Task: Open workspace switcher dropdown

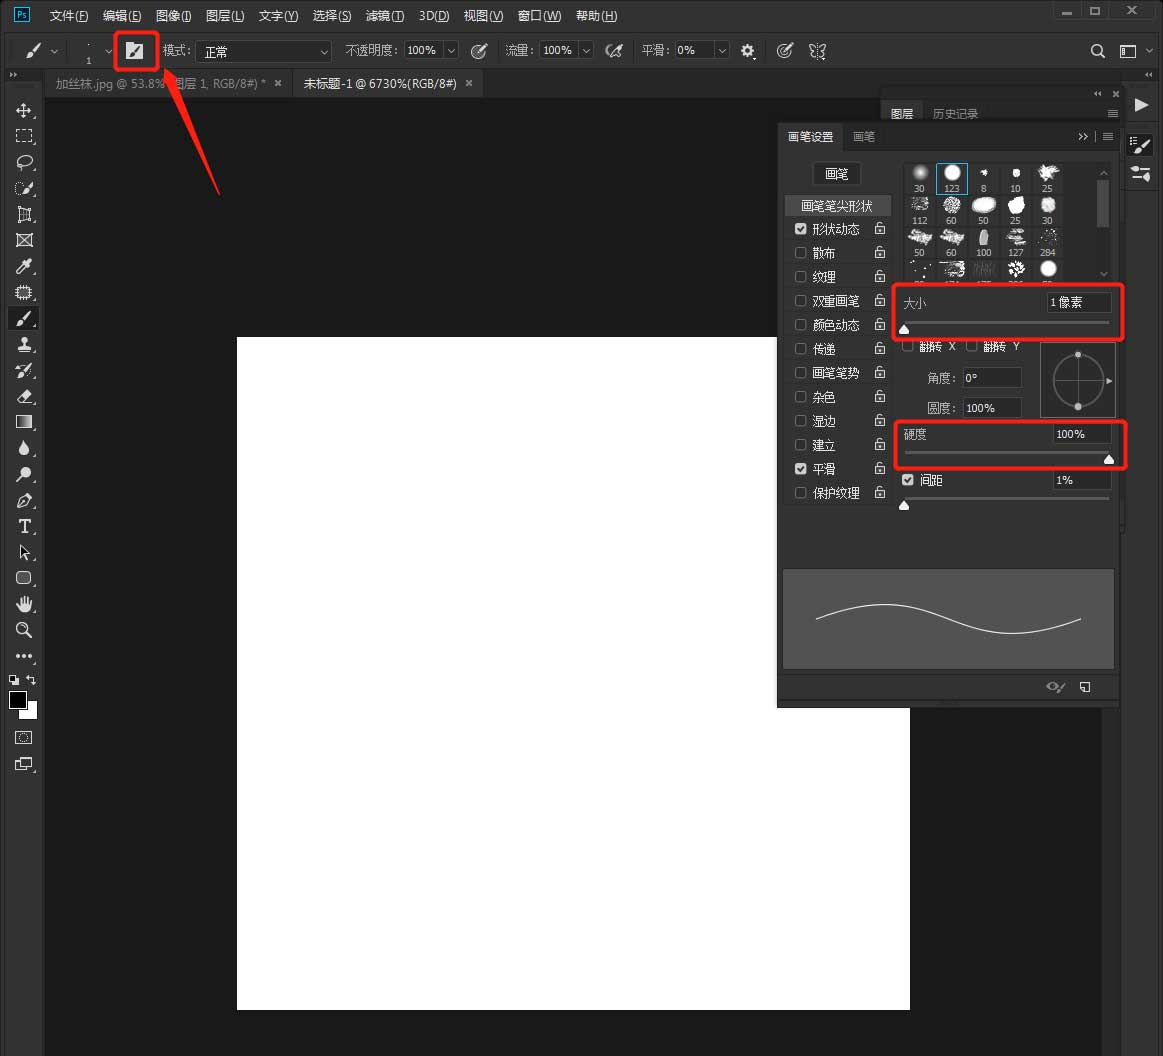Action: [1134, 50]
